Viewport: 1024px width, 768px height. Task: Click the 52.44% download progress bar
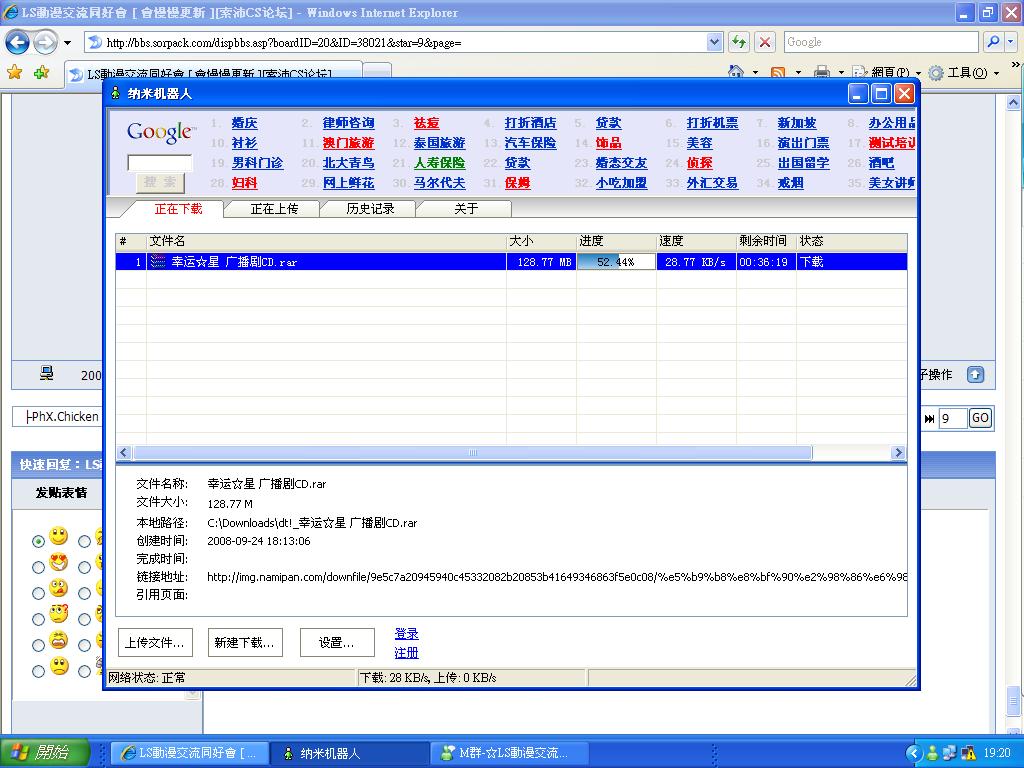(x=616, y=262)
